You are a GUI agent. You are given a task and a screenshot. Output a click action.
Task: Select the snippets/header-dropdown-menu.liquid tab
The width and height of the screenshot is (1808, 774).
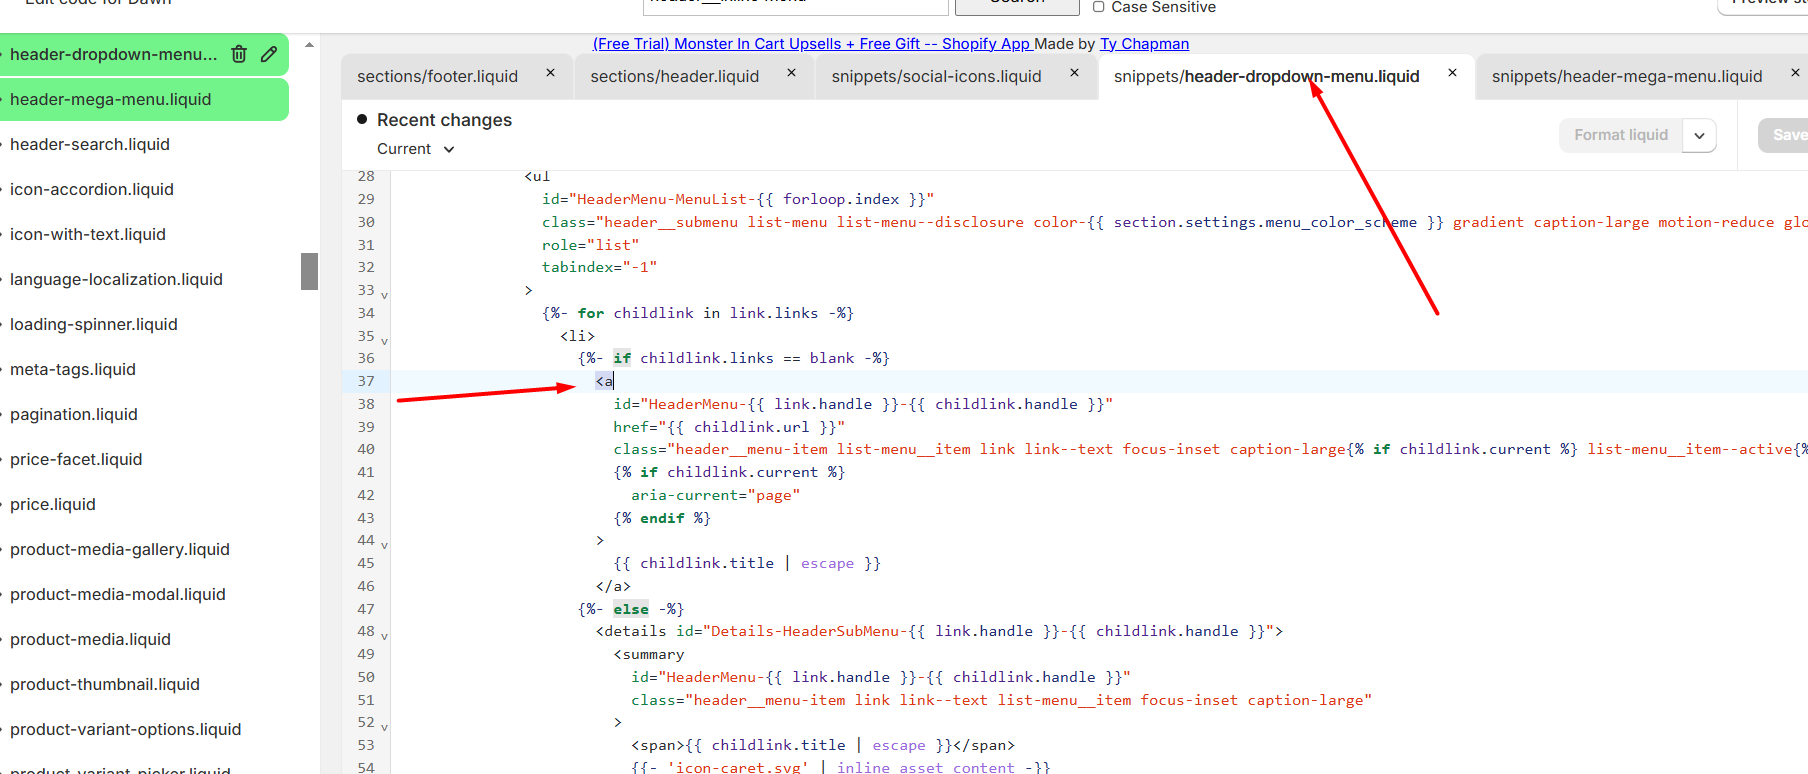(x=1266, y=77)
